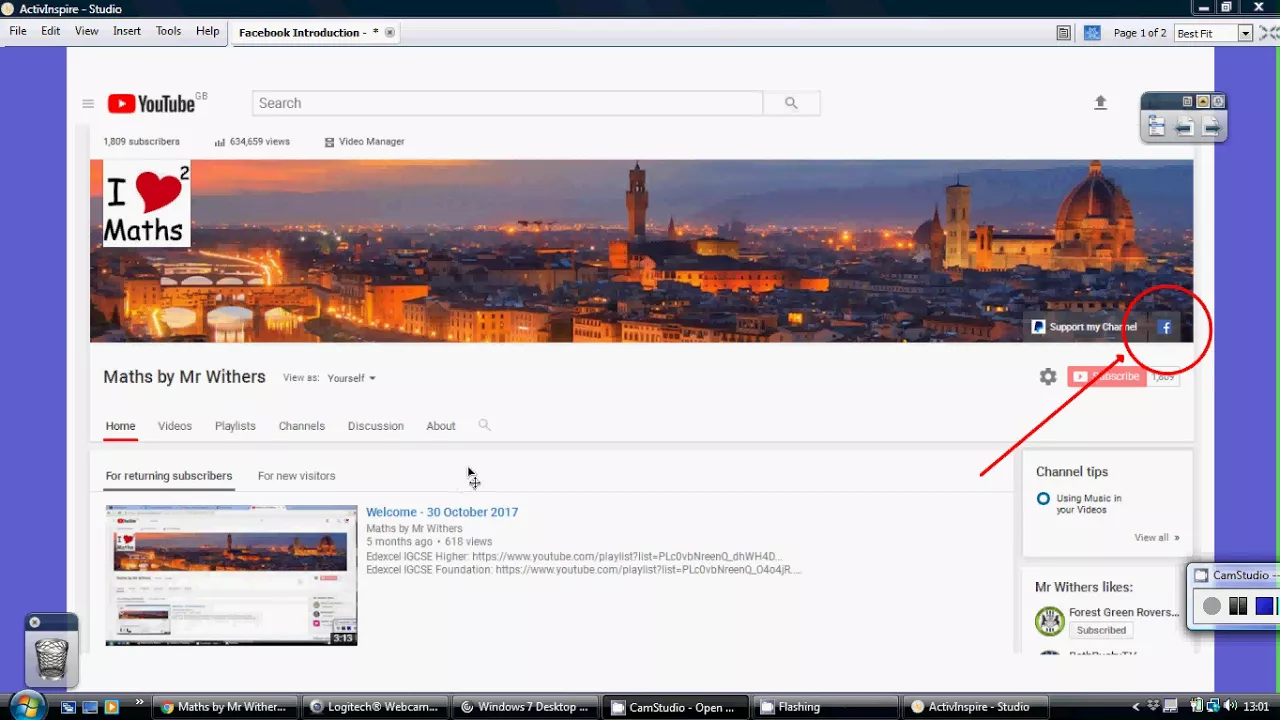Switch to the Discussion tab
Screen dimensions: 1280x720
click(375, 426)
